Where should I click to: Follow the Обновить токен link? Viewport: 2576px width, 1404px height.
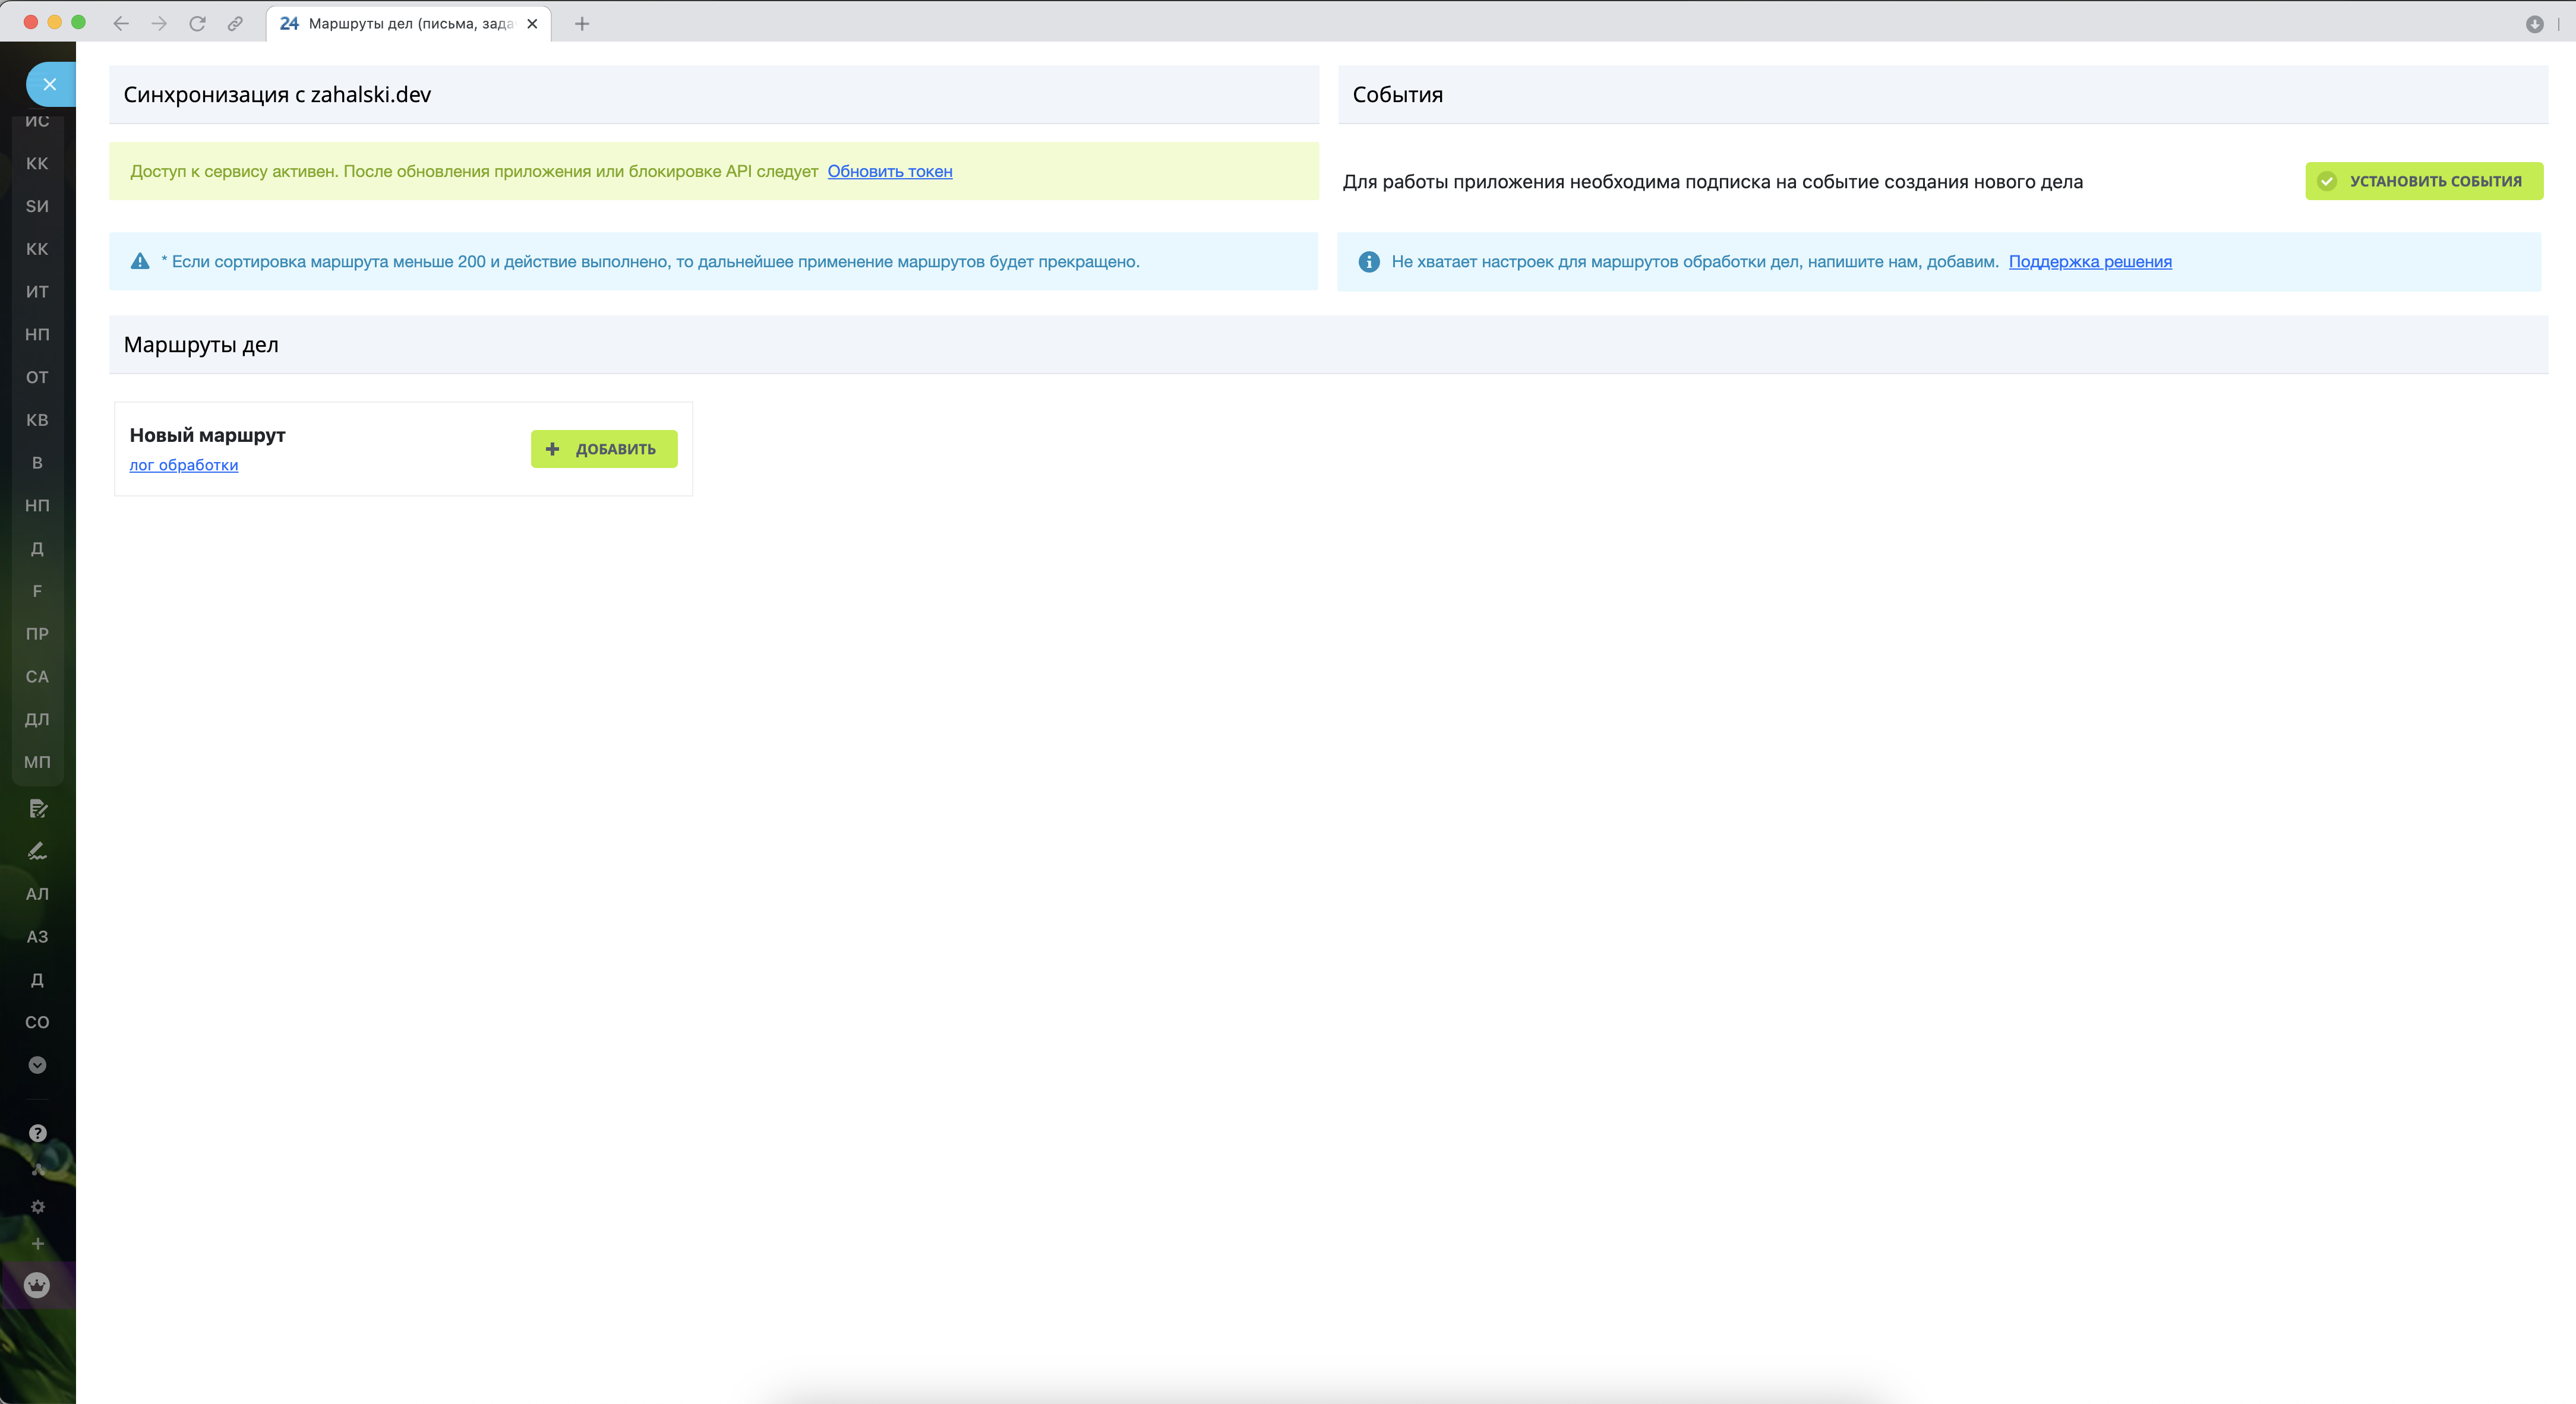889,171
